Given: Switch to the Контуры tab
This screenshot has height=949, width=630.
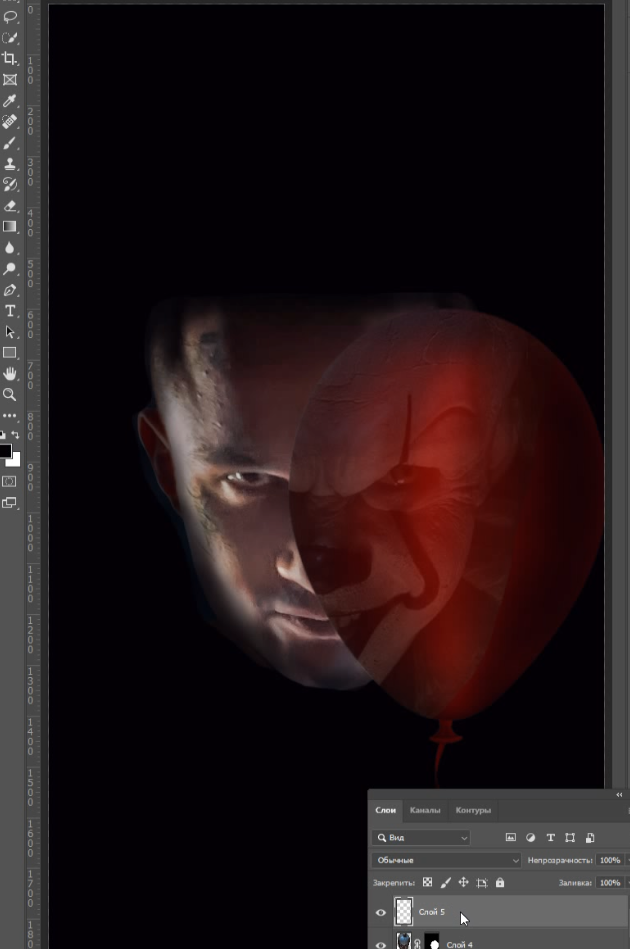Looking at the screenshot, I should point(473,810).
